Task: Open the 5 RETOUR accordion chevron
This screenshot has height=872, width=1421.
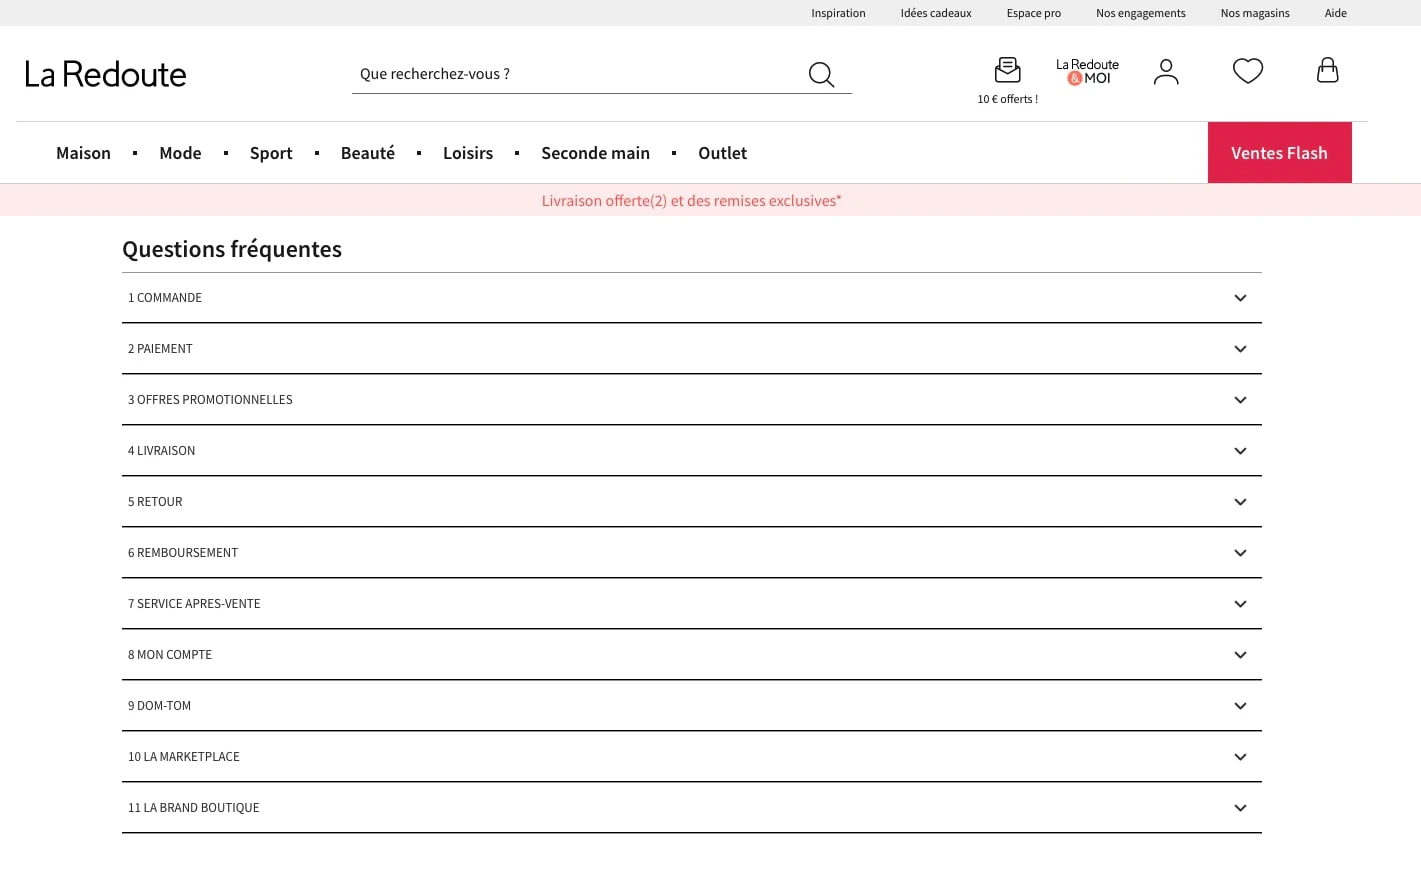Action: tap(1240, 502)
